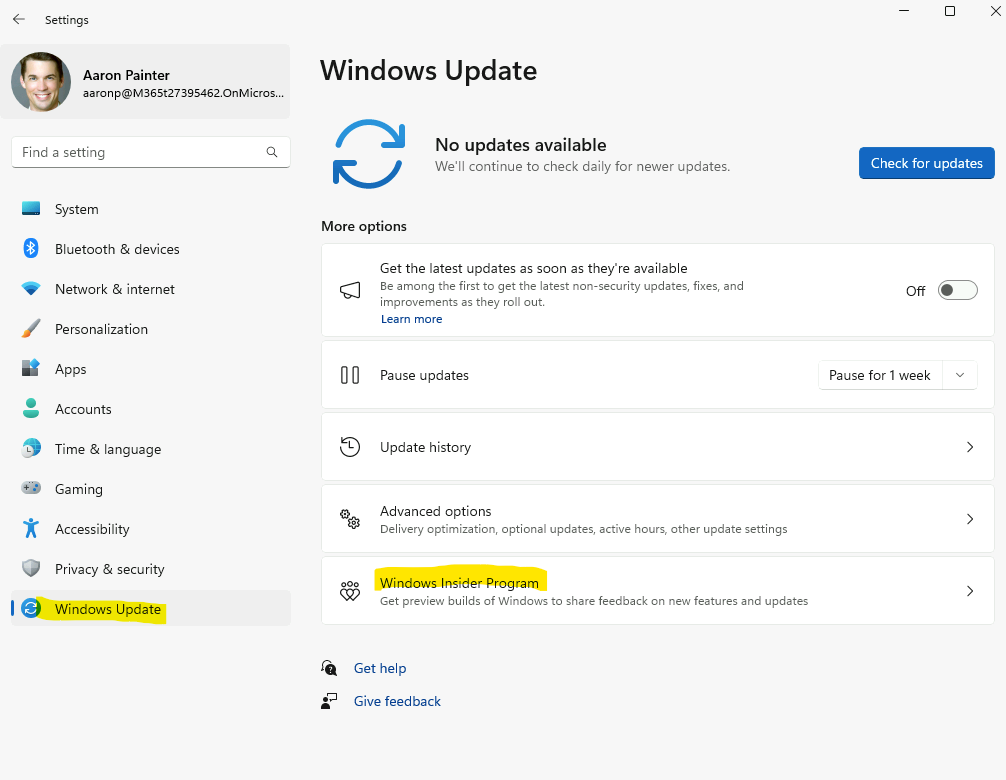
Task: Click the Network Wi-Fi icon
Action: pos(31,289)
